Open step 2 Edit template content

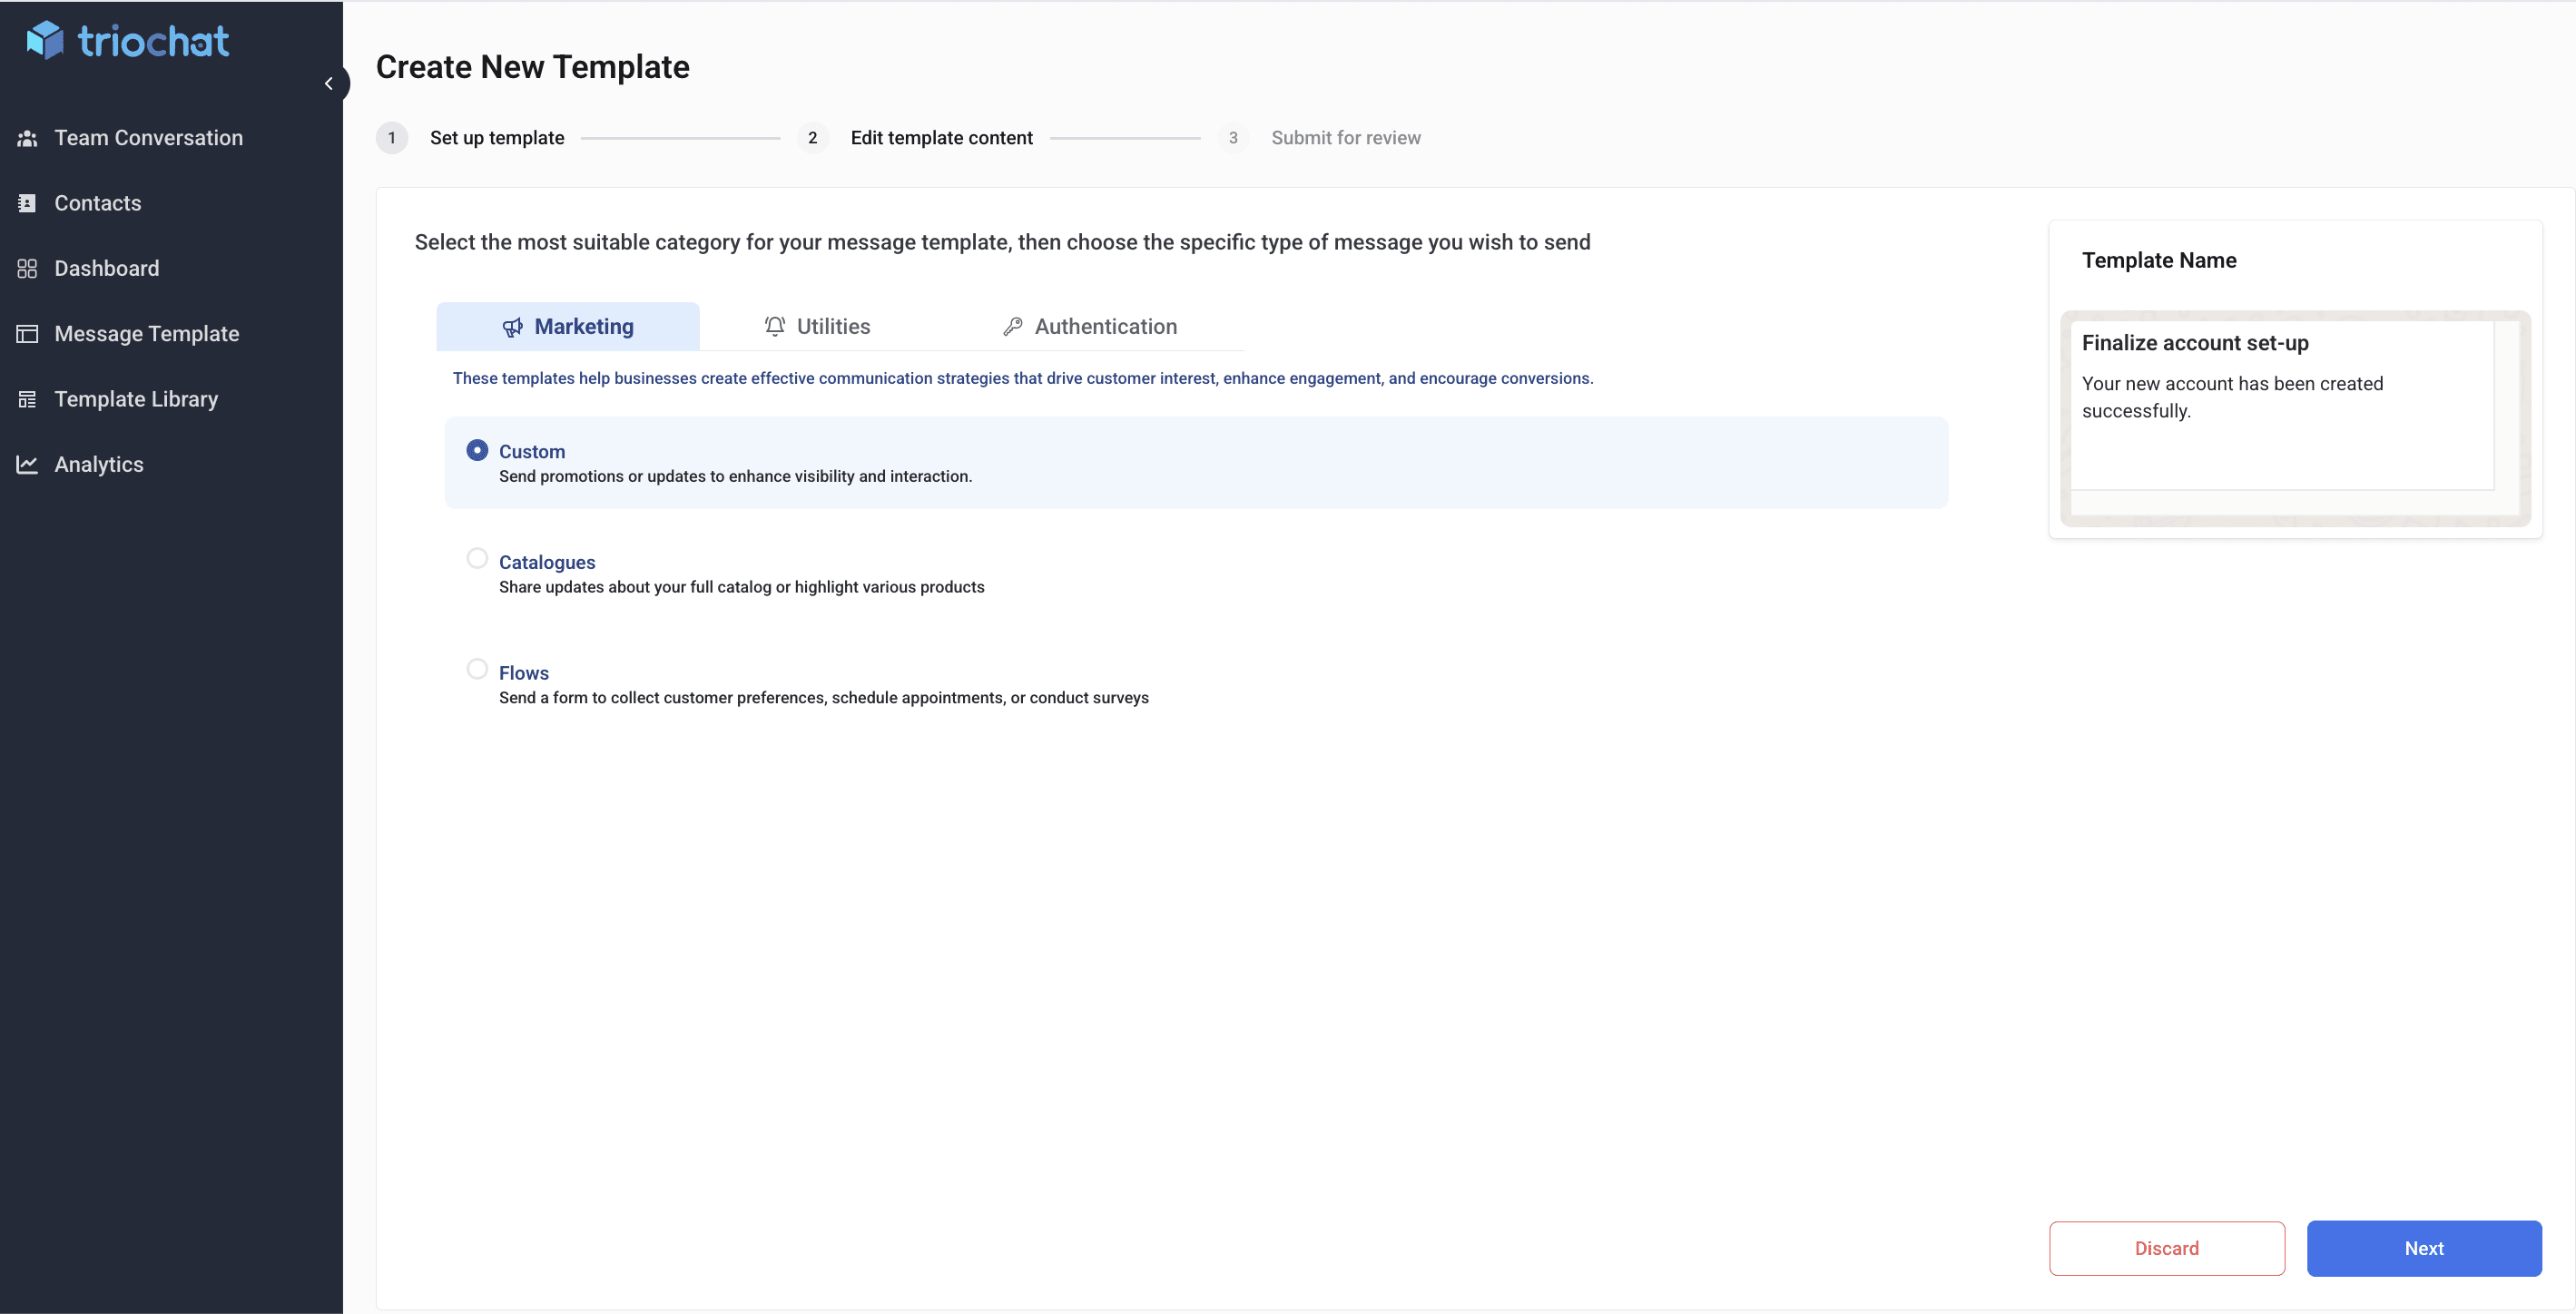940,138
